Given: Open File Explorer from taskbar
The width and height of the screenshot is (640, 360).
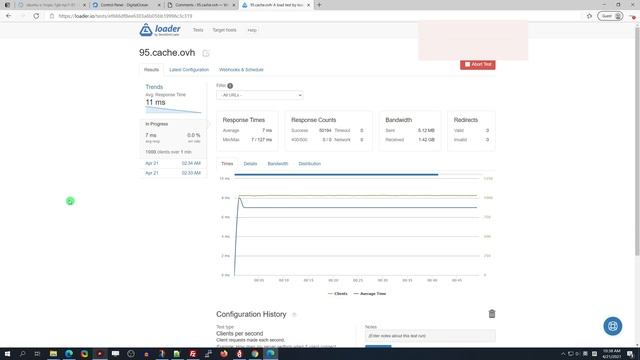Looking at the screenshot, I should (53, 354).
